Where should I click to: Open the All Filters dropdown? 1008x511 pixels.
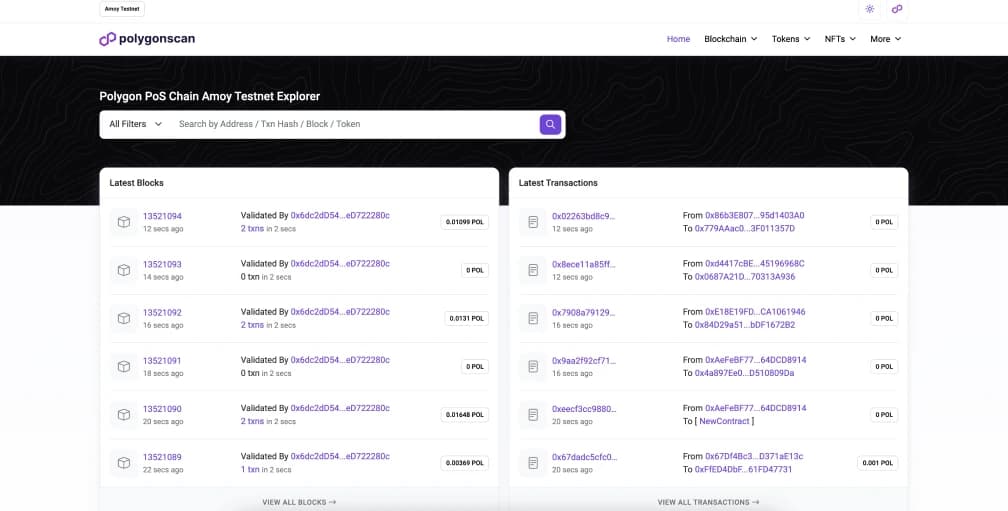click(135, 124)
